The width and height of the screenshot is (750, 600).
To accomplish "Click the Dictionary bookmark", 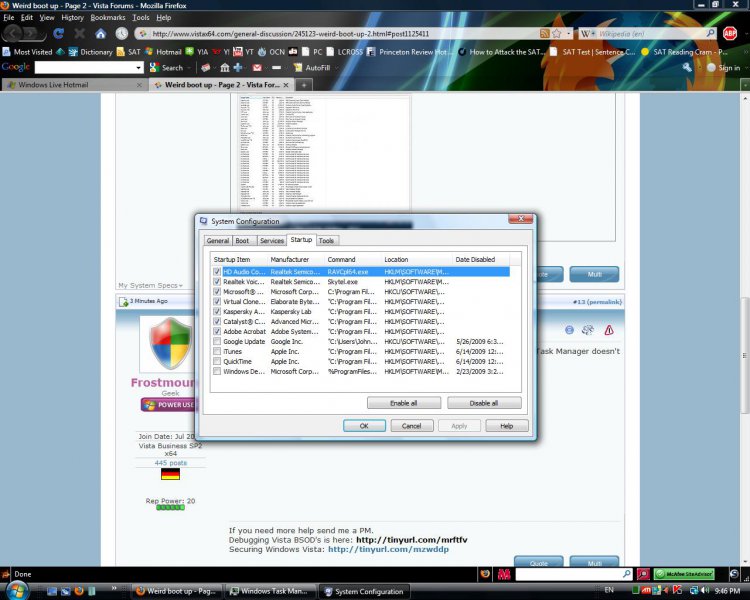I will (90, 52).
